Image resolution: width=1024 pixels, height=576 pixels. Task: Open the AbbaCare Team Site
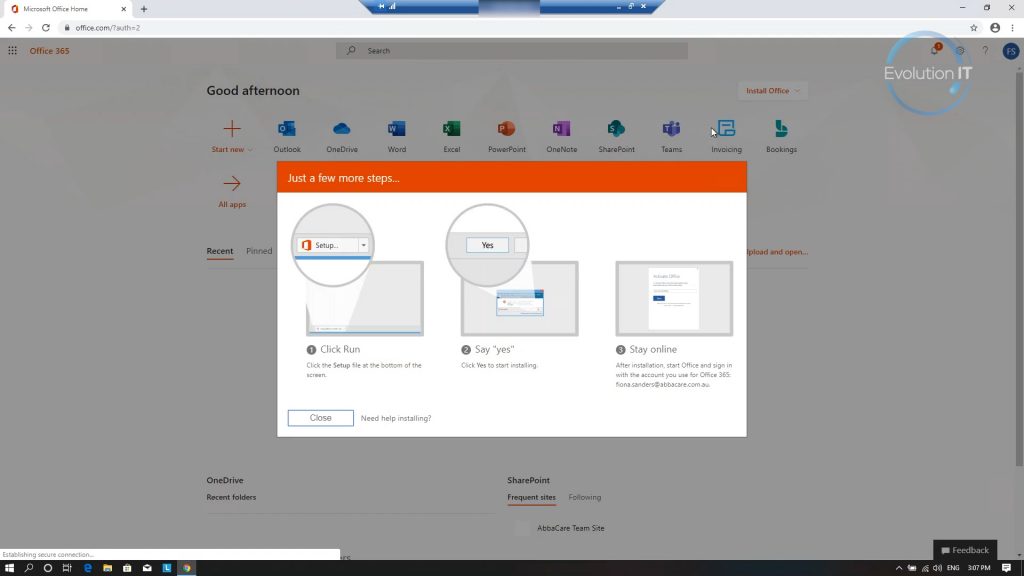570,528
